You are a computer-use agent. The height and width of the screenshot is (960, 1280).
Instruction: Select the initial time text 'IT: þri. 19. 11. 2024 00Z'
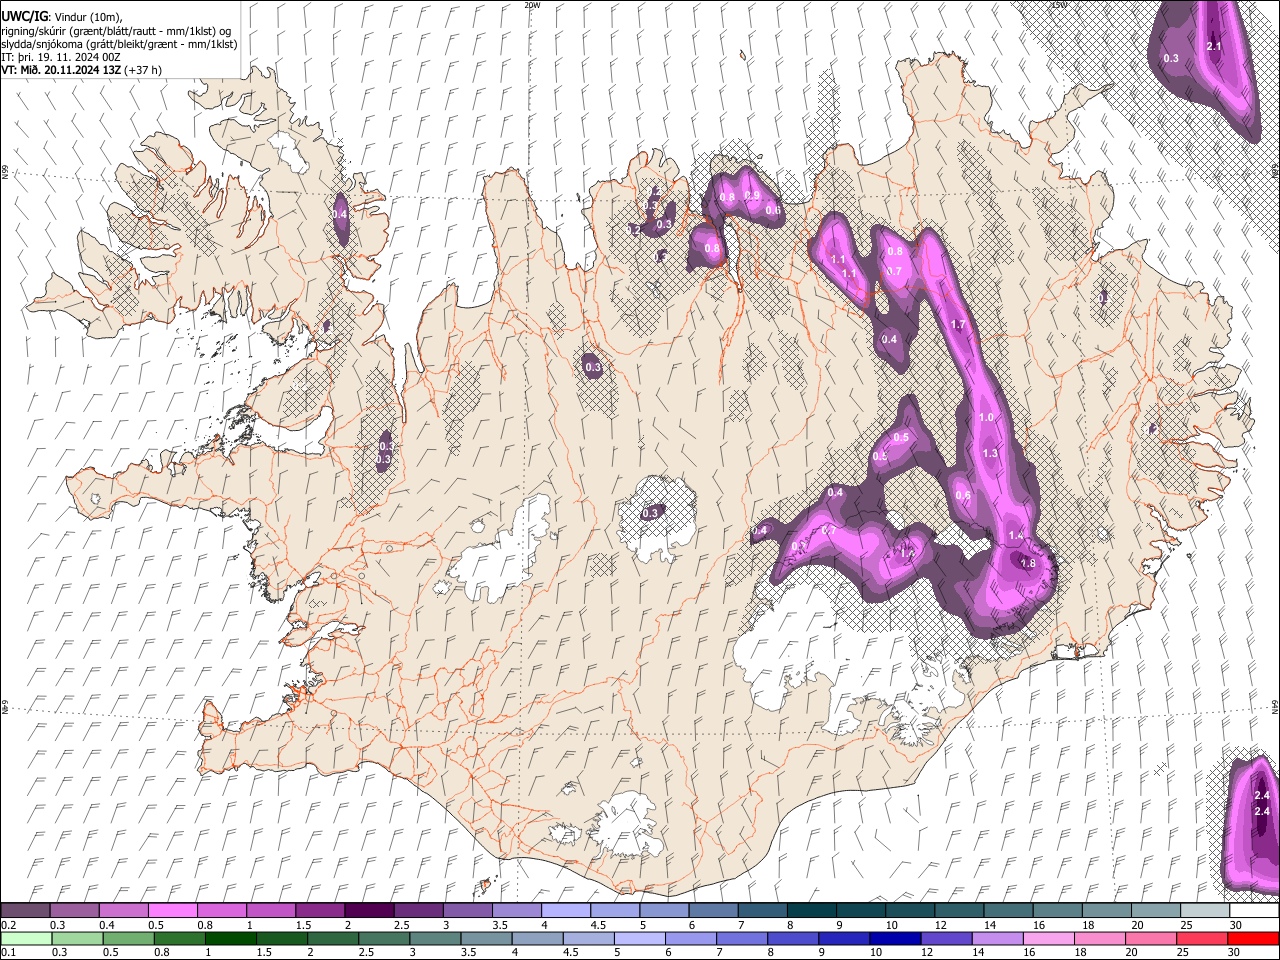[x=61, y=57]
